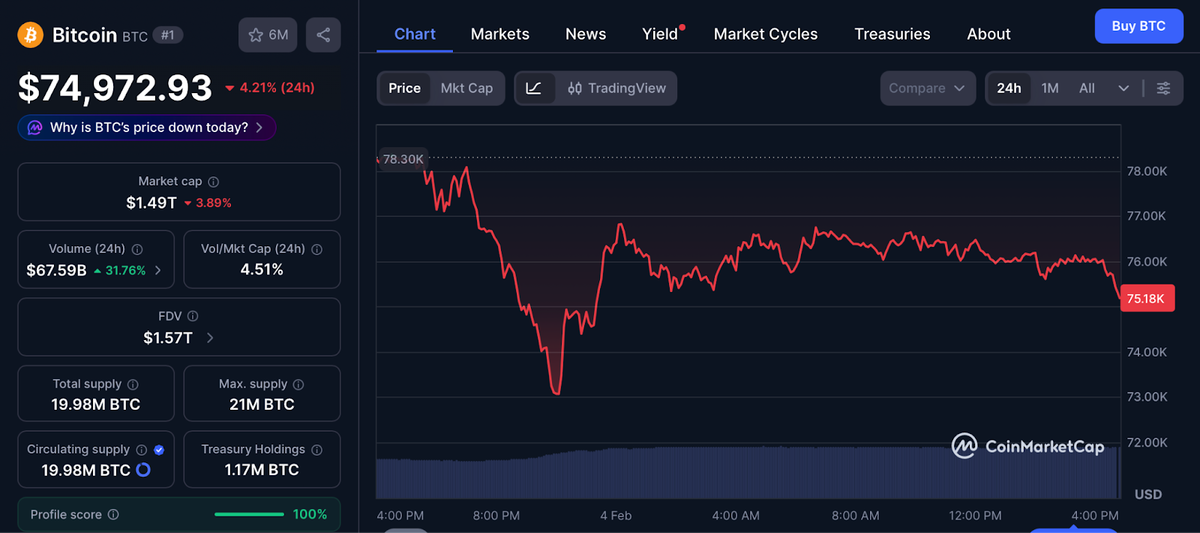The width and height of the screenshot is (1200, 533).
Task: Open the Treasuries tab
Action: pyautogui.click(x=893, y=34)
